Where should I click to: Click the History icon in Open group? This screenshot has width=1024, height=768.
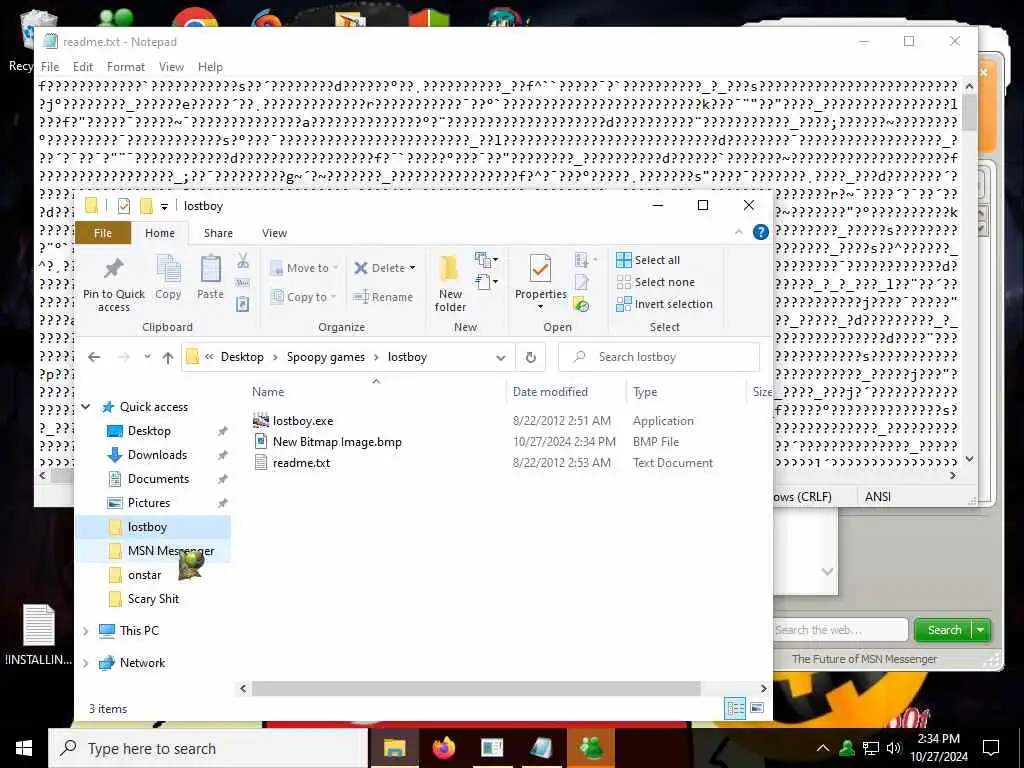click(x=581, y=304)
